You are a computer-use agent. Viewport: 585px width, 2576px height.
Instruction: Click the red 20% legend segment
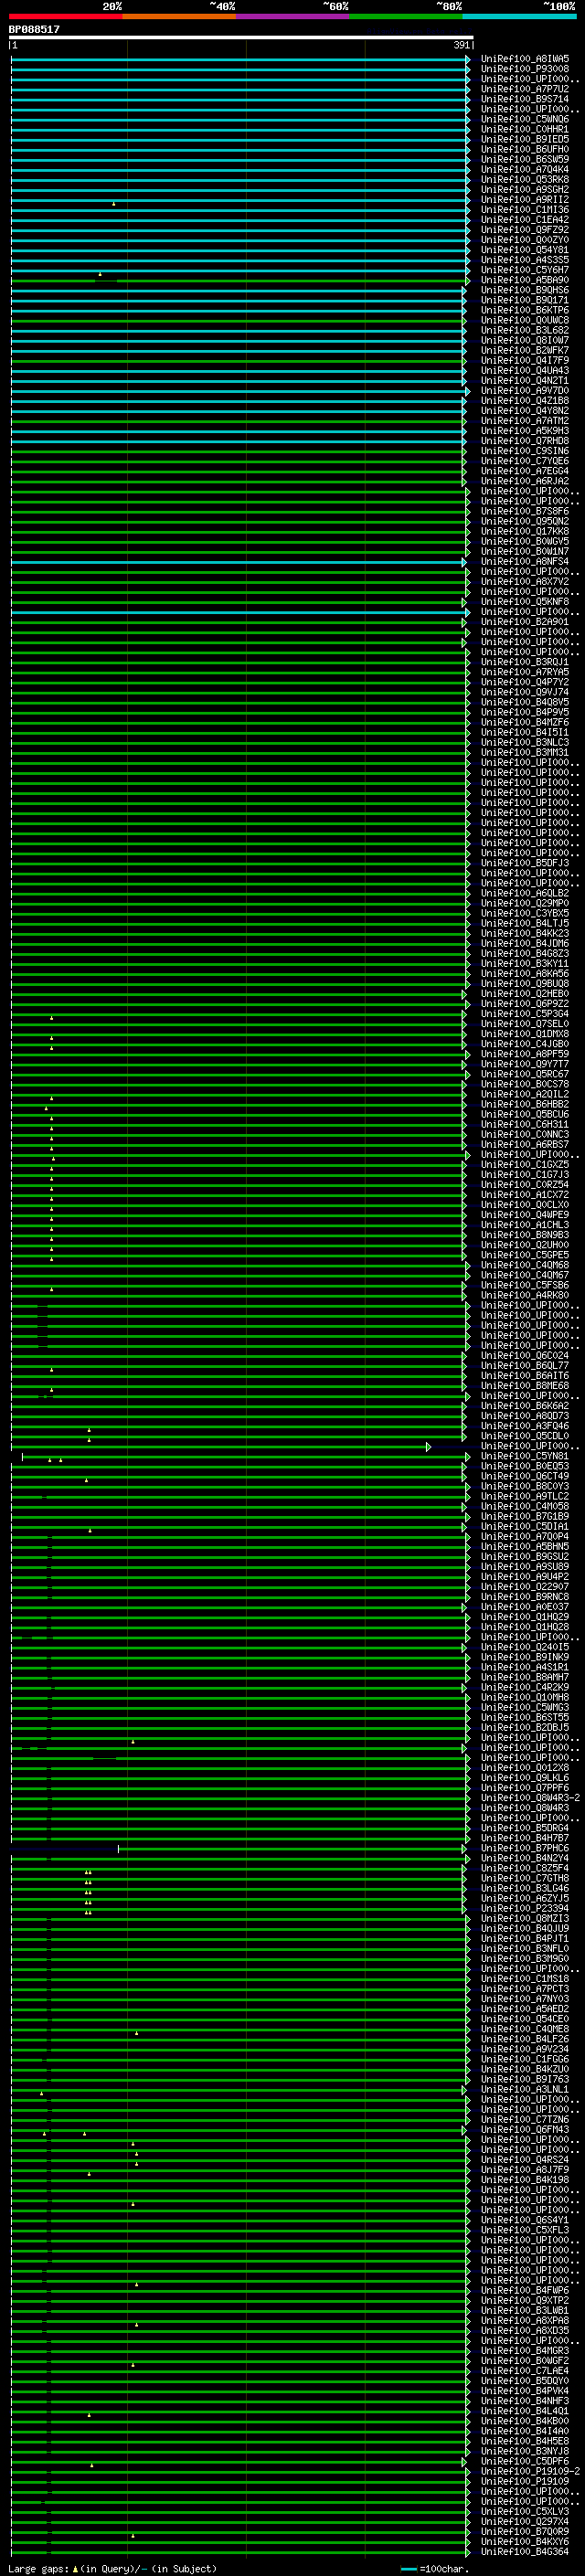click(66, 16)
